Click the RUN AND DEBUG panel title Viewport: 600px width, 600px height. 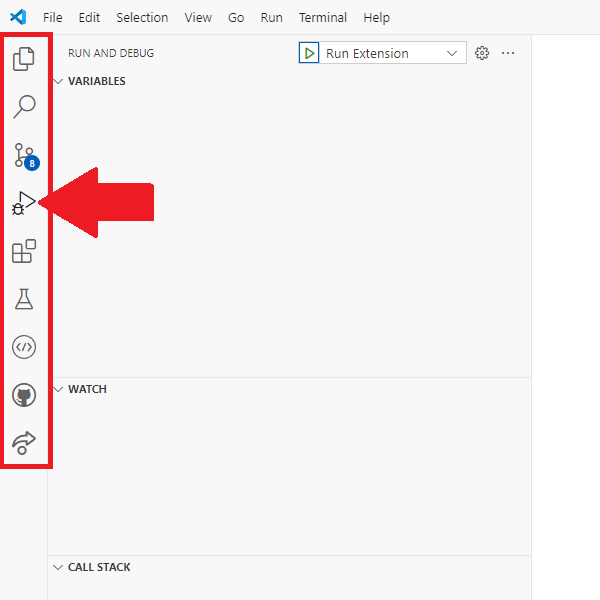pyautogui.click(x=111, y=53)
